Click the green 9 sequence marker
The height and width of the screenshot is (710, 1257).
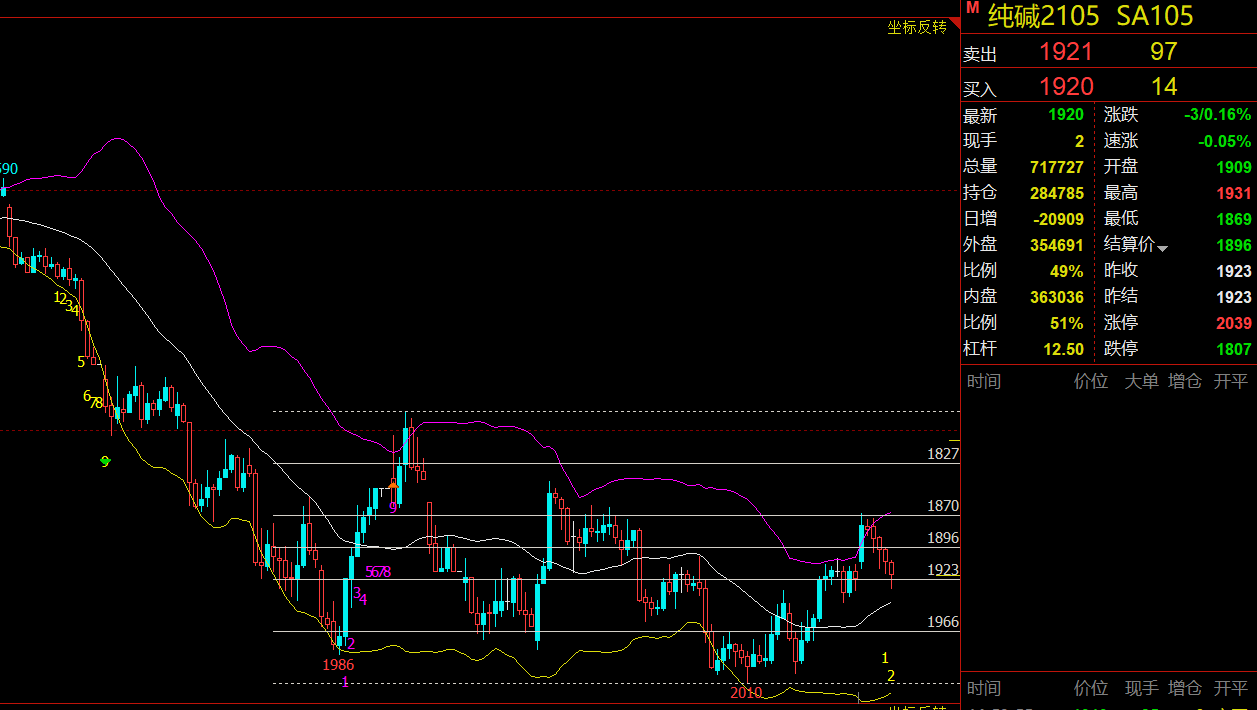(105, 461)
